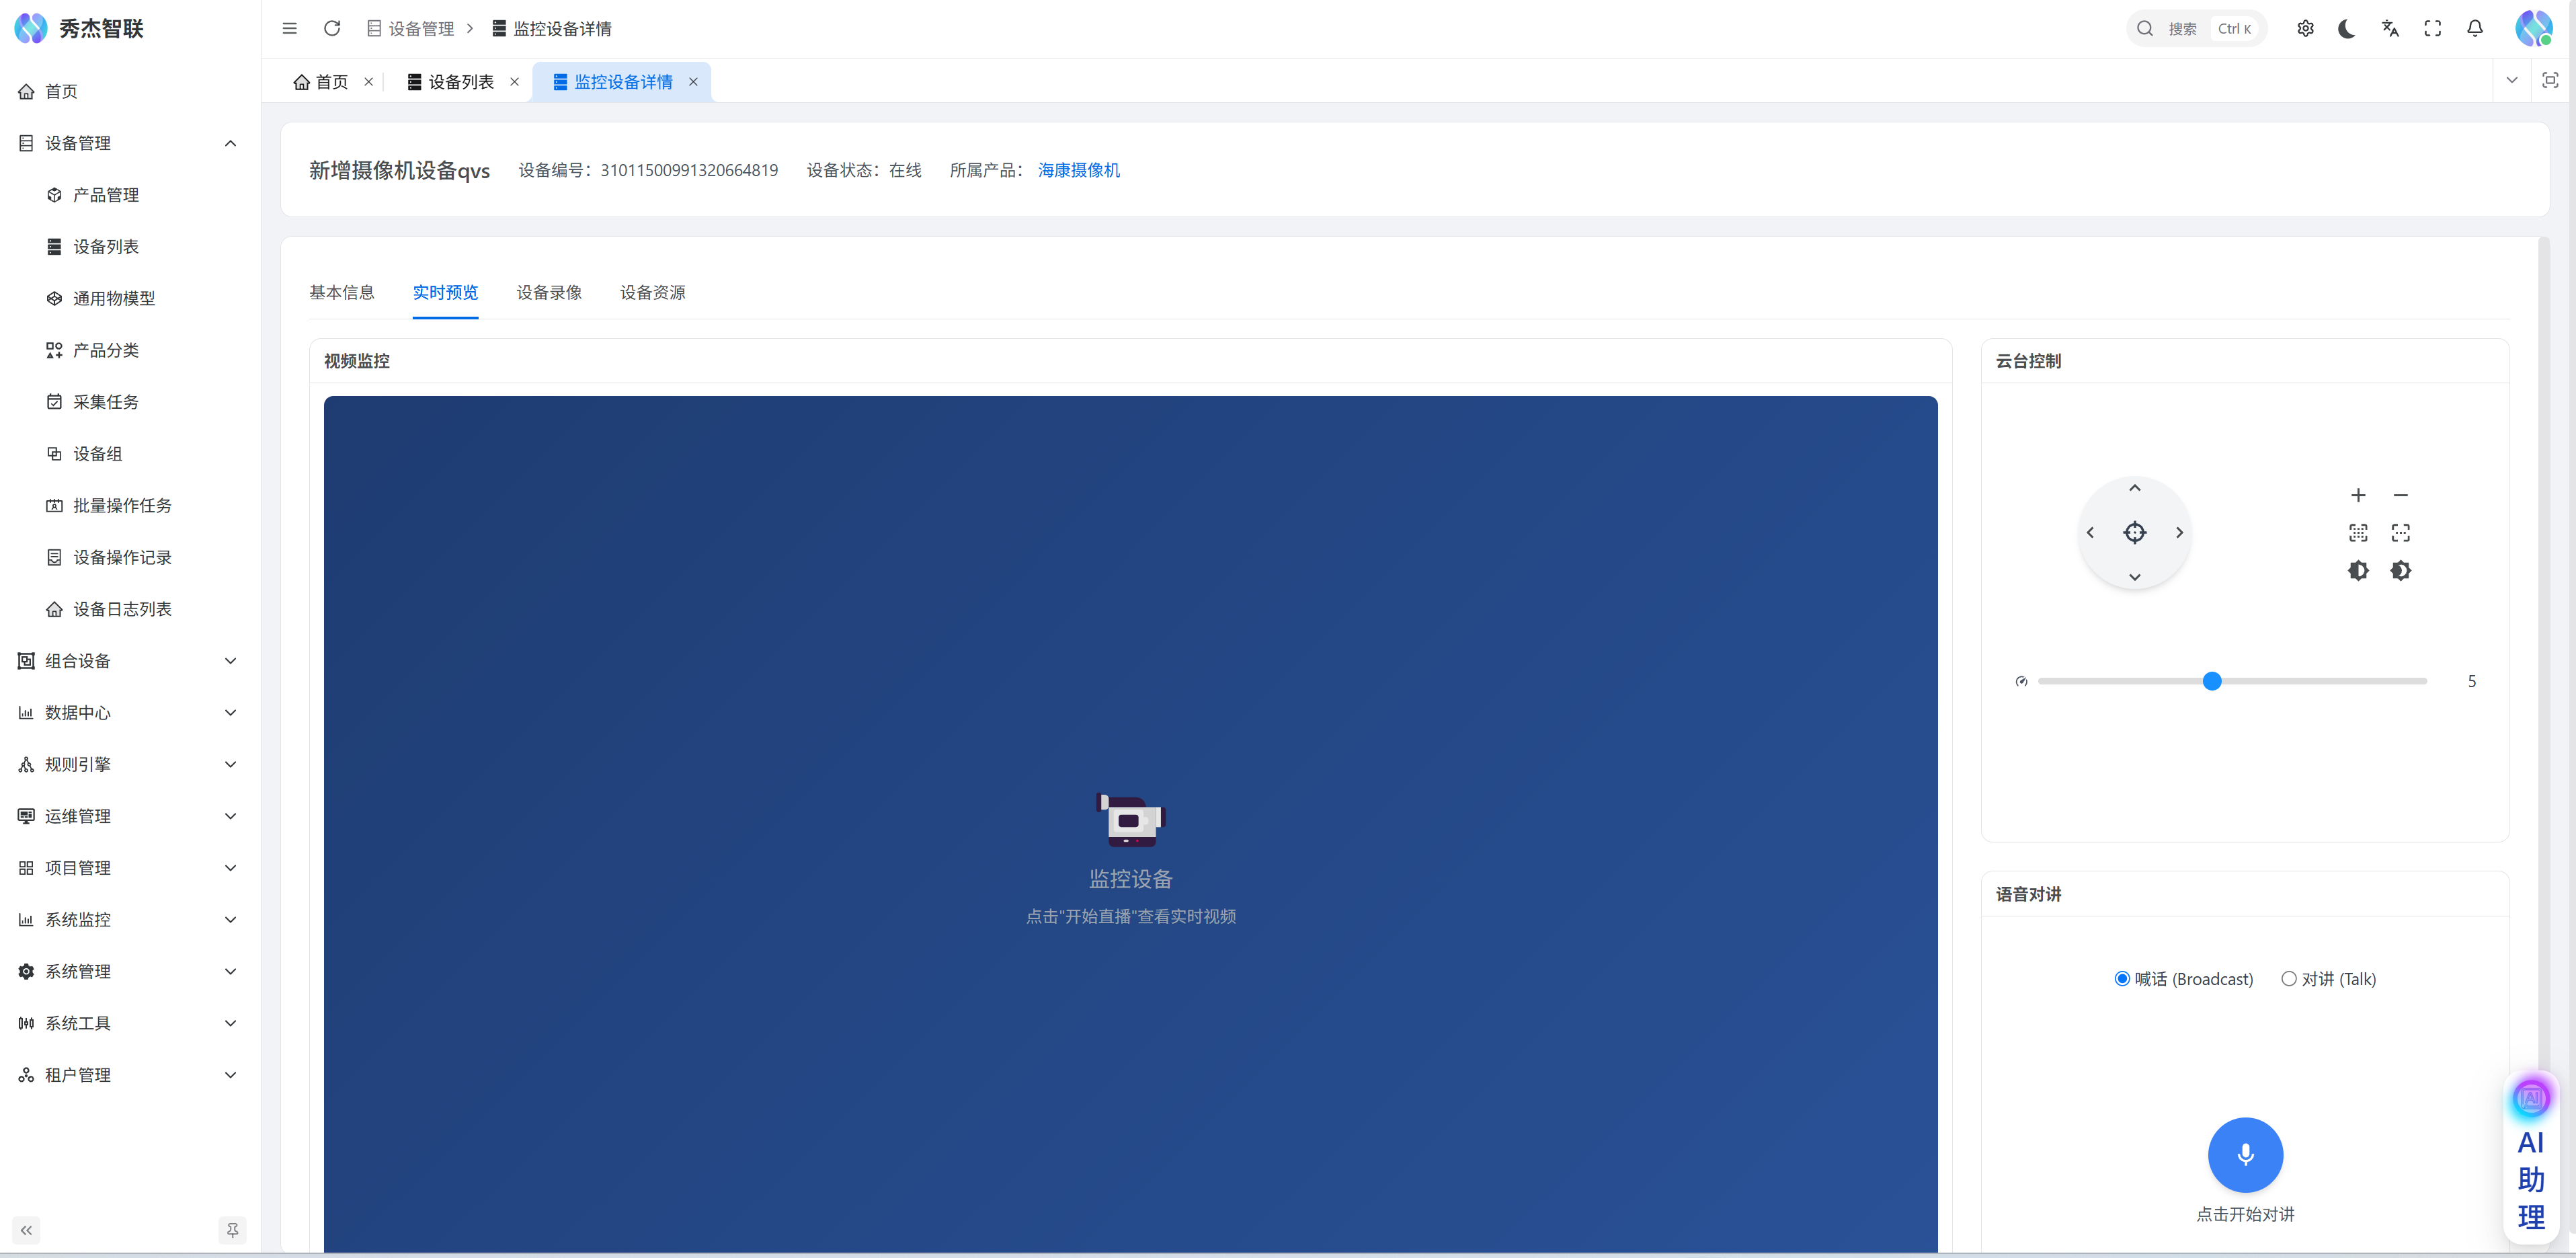Open the 基本信息 tab

pyautogui.click(x=341, y=292)
